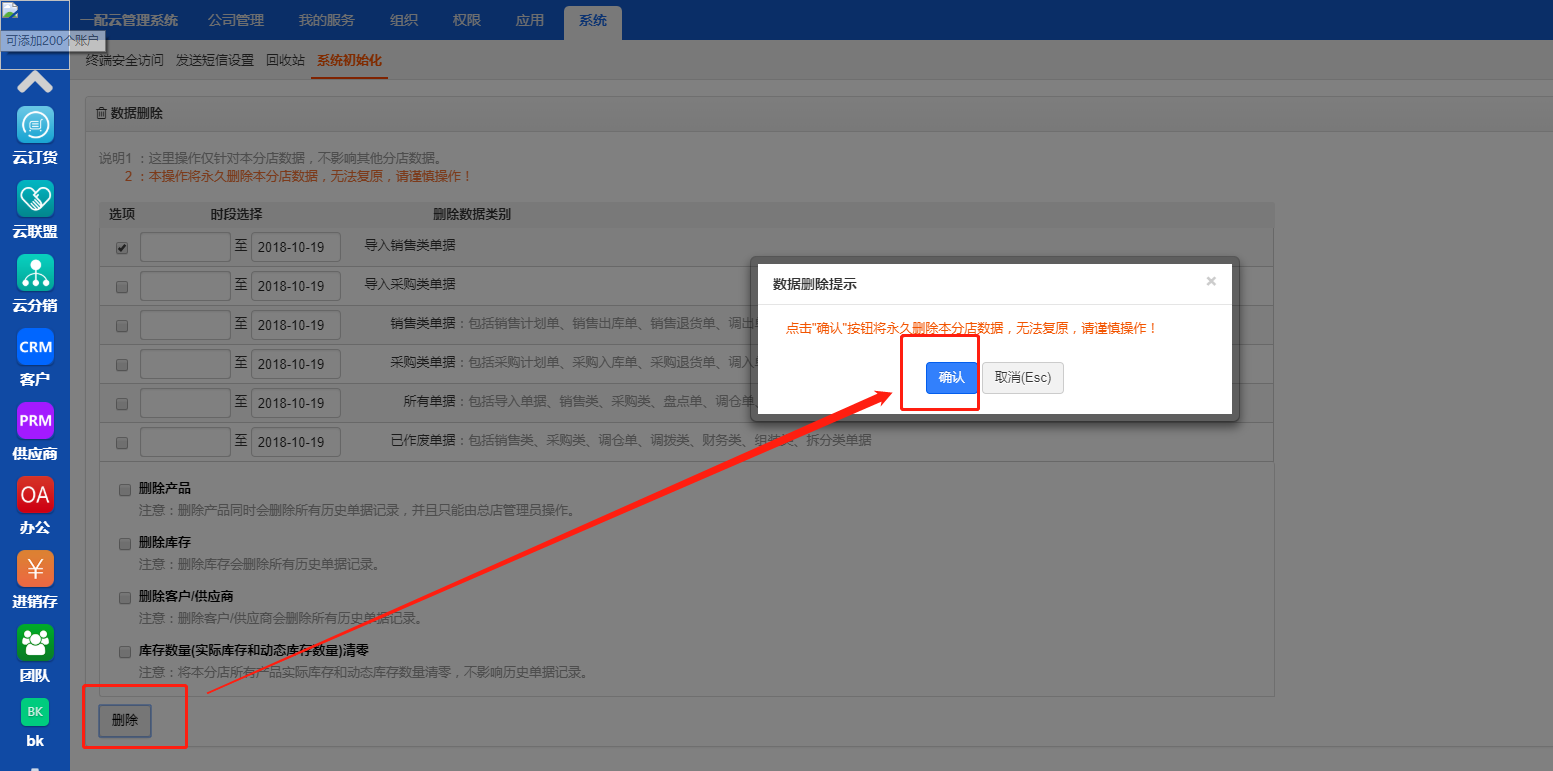This screenshot has width=1553, height=771.
Task: Click end date field for 导入采购类单据
Action: (296, 286)
